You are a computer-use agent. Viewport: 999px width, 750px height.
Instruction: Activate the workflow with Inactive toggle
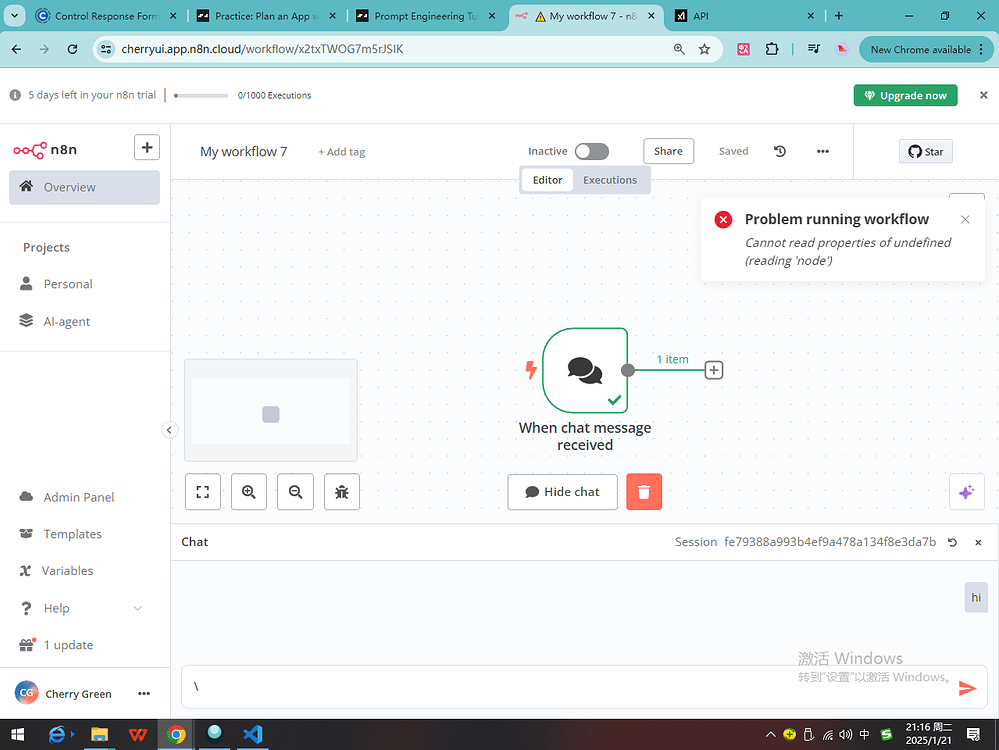coord(590,150)
